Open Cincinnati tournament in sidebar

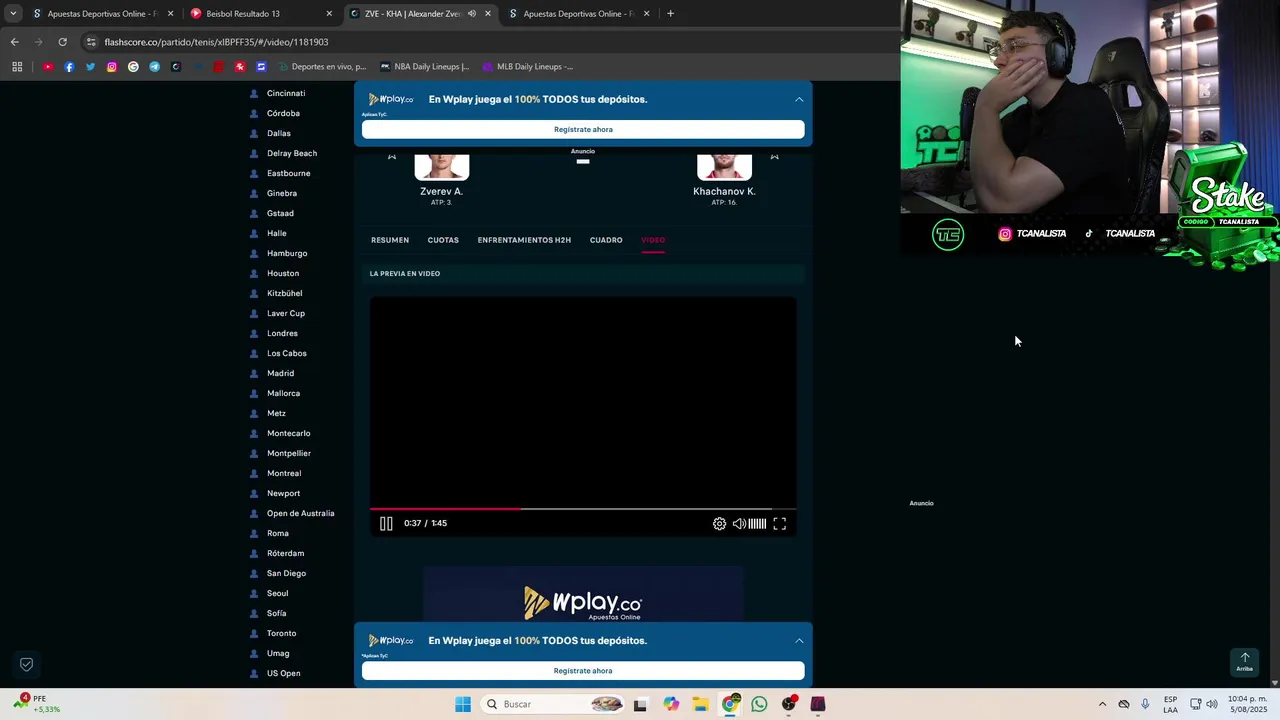click(286, 93)
